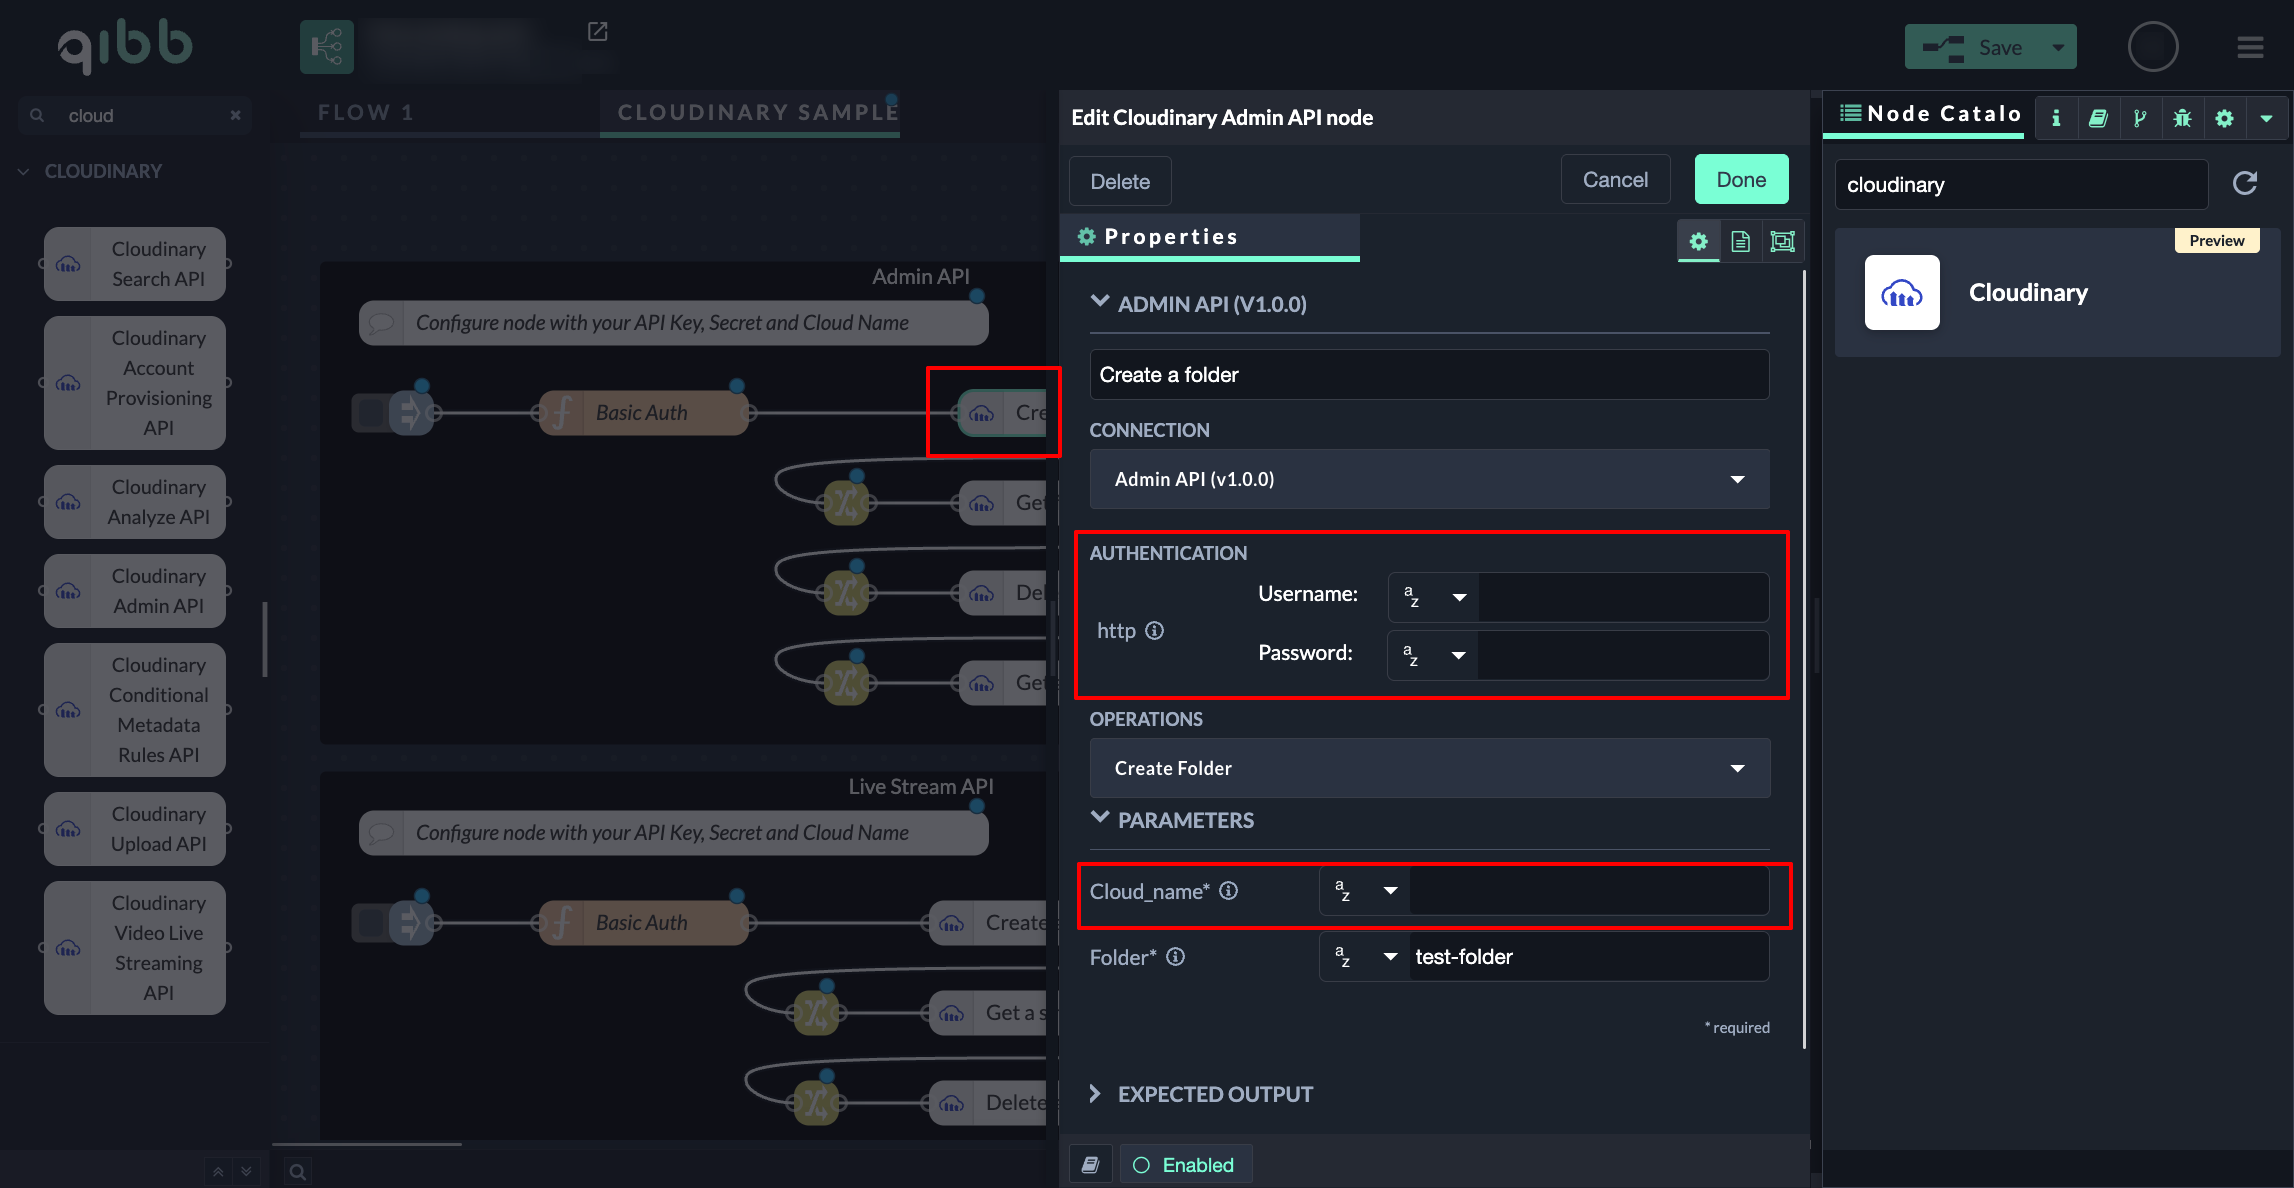Click the info sidebar icon
The image size is (2294, 1188).
coord(2056,118)
